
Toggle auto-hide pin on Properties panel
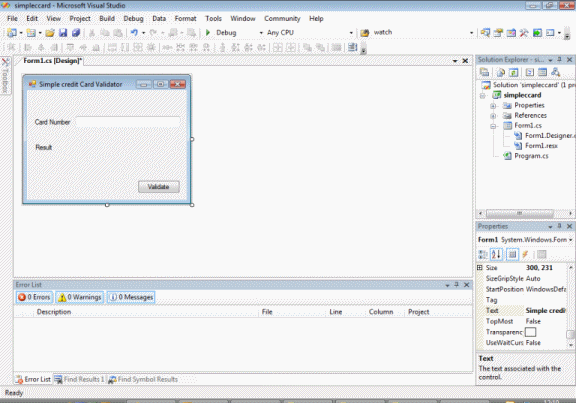pyautogui.click(x=559, y=226)
